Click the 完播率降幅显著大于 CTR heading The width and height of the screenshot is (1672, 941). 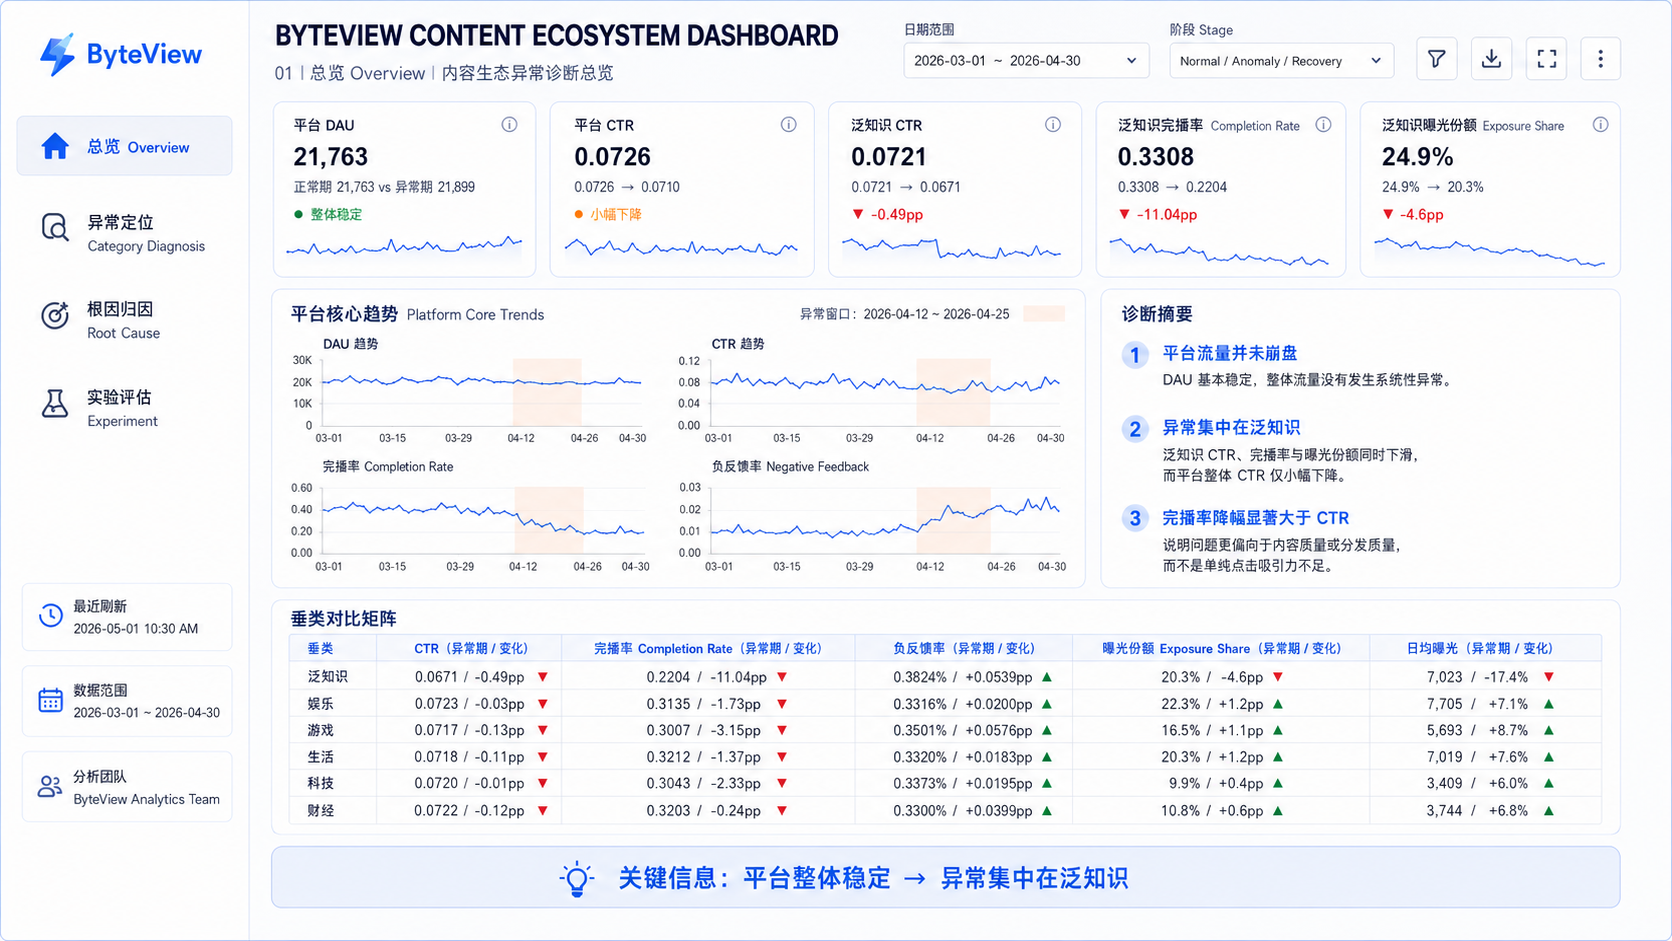point(1256,518)
